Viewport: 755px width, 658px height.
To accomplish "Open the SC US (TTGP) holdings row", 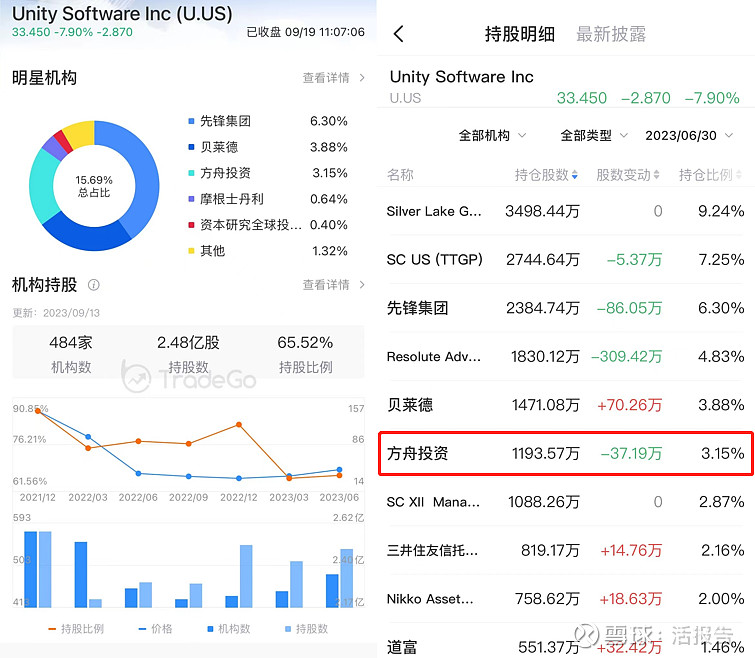I will pos(565,260).
